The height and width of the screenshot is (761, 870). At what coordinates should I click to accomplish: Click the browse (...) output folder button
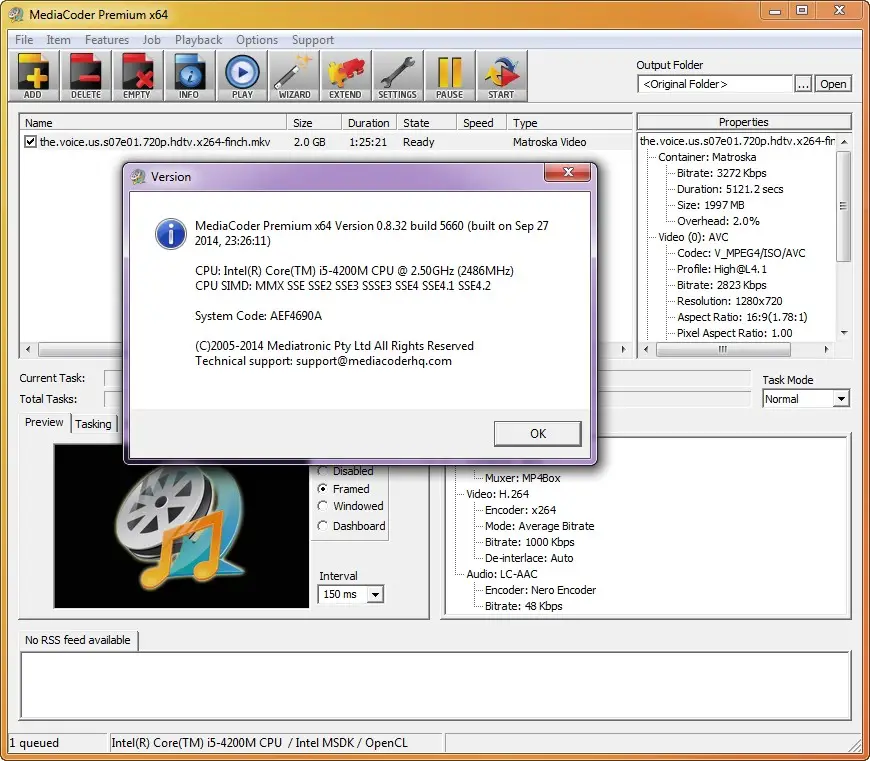coord(803,84)
